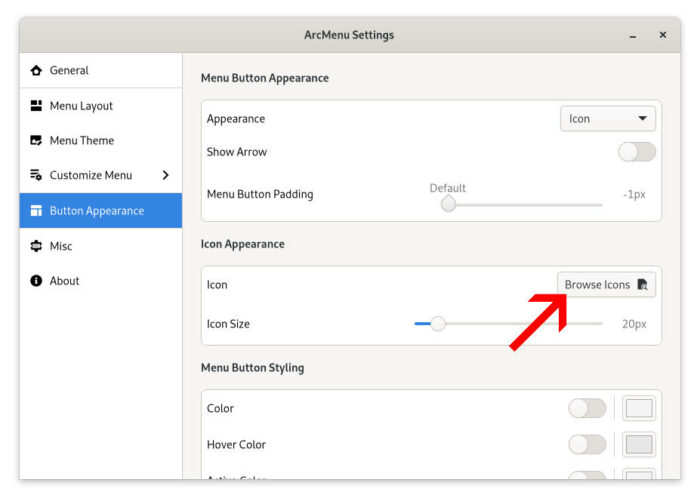The width and height of the screenshot is (700, 501).
Task: Click the Menu Button Padding slider handle
Action: (x=448, y=205)
